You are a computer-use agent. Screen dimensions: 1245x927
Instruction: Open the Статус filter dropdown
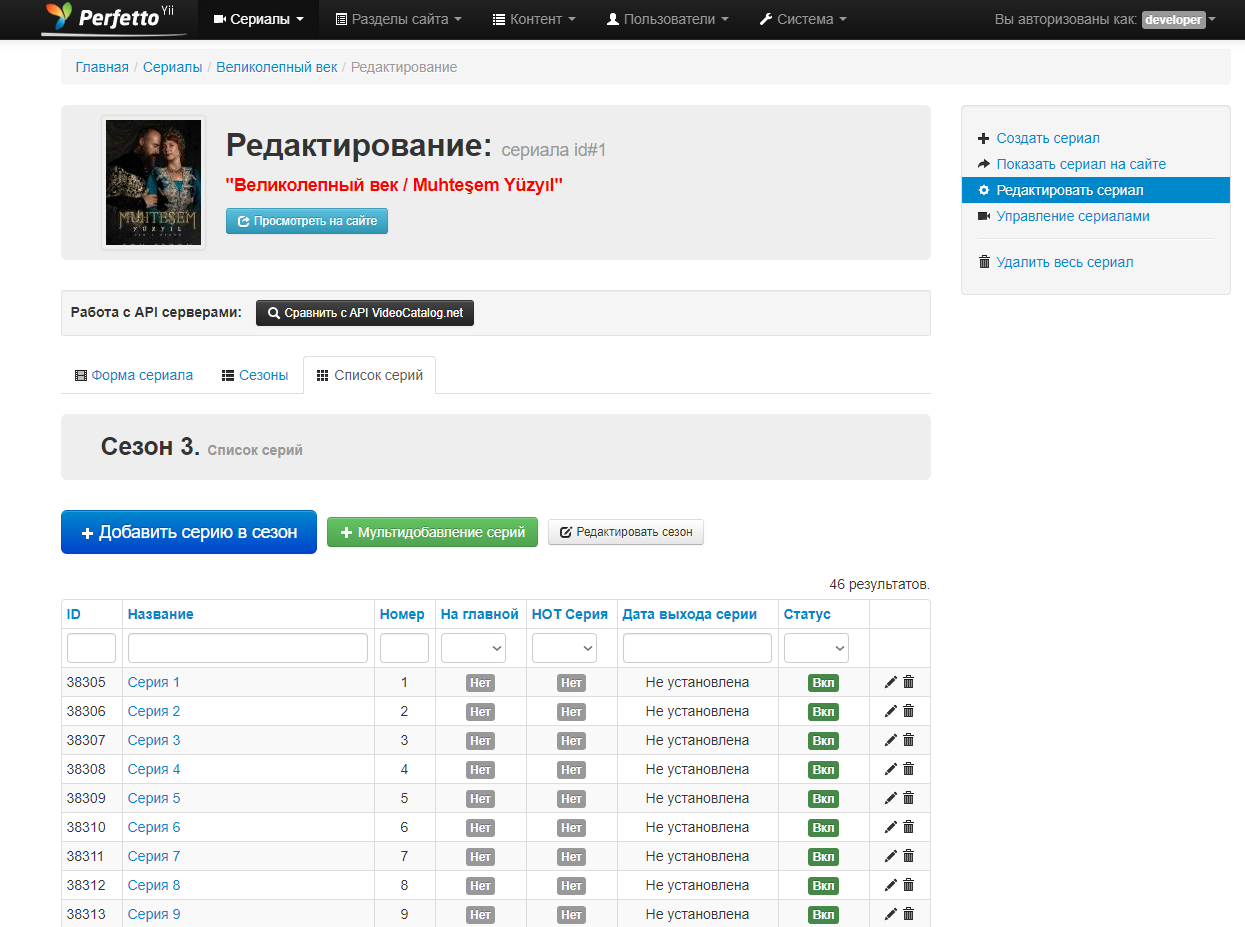(x=816, y=648)
